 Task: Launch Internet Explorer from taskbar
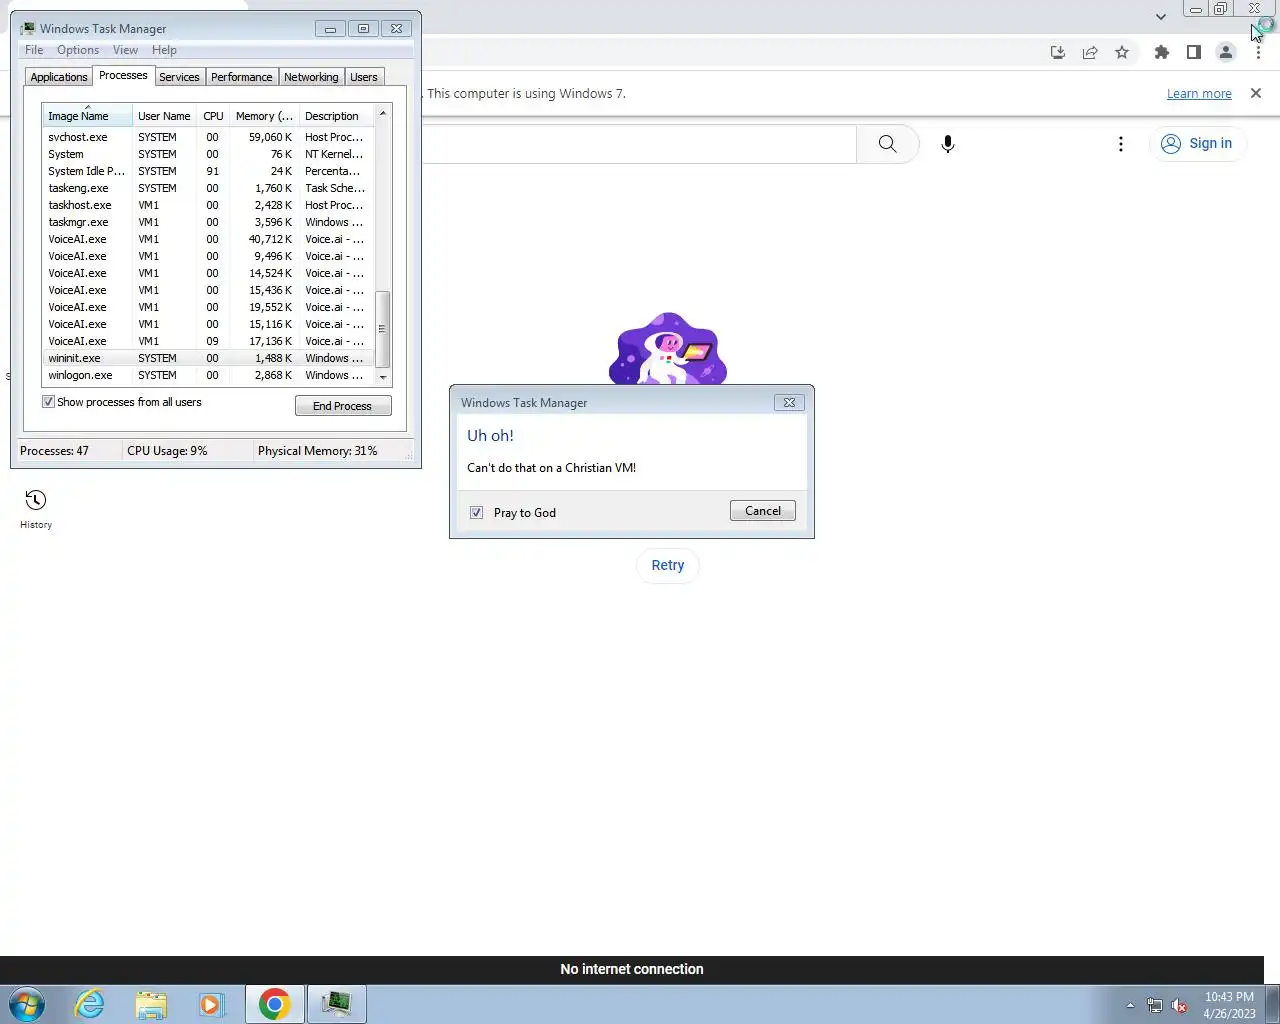click(x=90, y=1004)
